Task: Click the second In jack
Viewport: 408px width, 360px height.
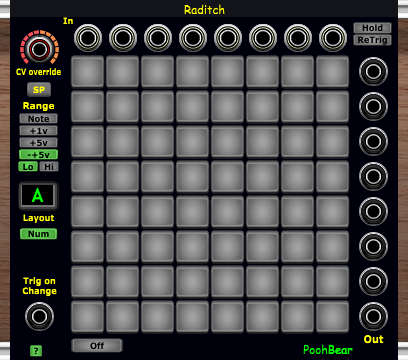Action: pos(123,38)
